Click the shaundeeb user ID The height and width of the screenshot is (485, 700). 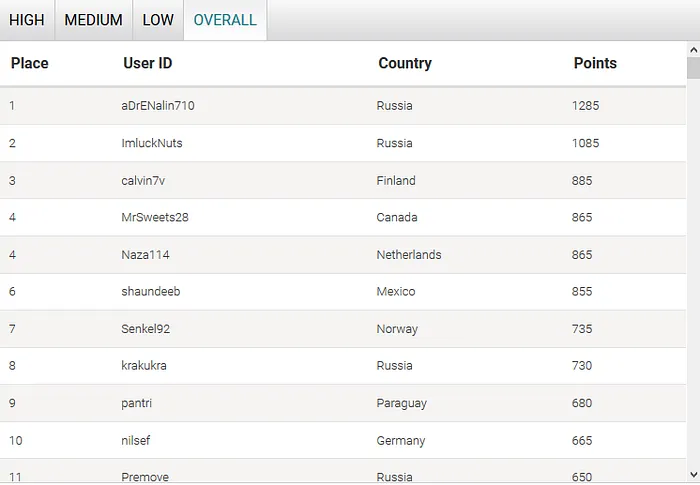click(151, 292)
